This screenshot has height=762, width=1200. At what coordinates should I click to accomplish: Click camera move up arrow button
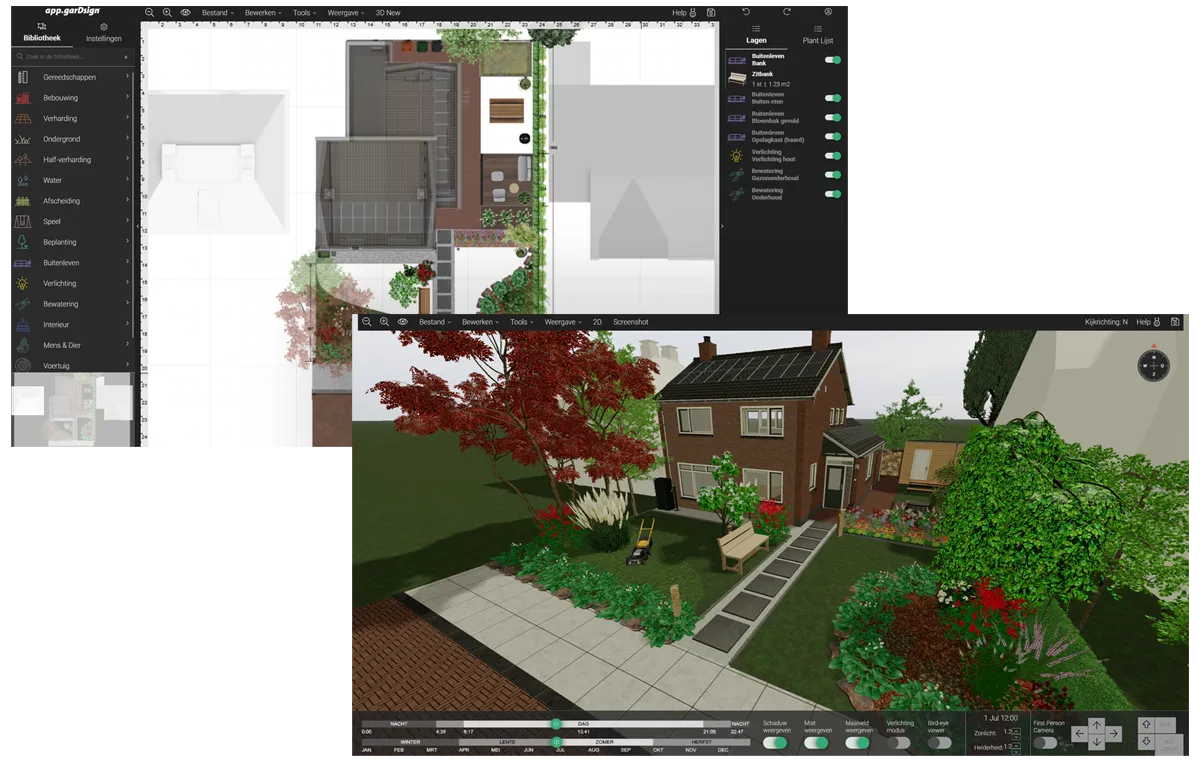1097,726
